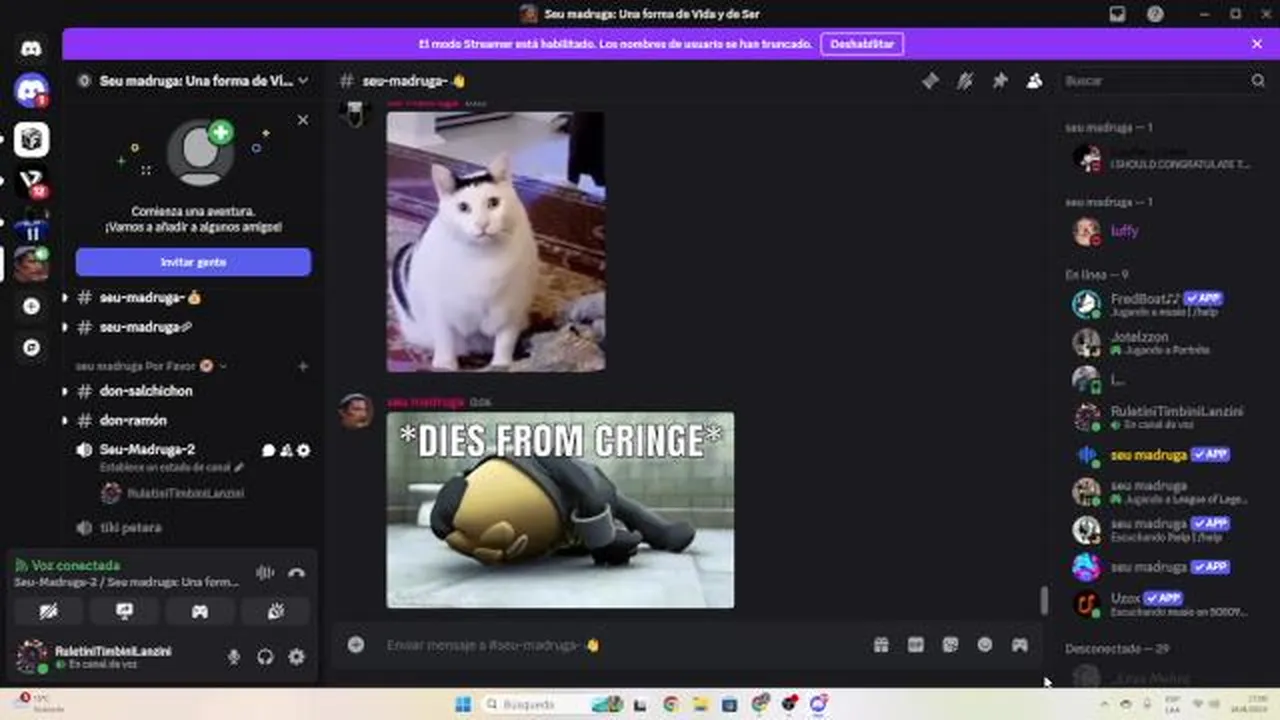
Task: Create channel in Por Favor category
Action: [303, 366]
